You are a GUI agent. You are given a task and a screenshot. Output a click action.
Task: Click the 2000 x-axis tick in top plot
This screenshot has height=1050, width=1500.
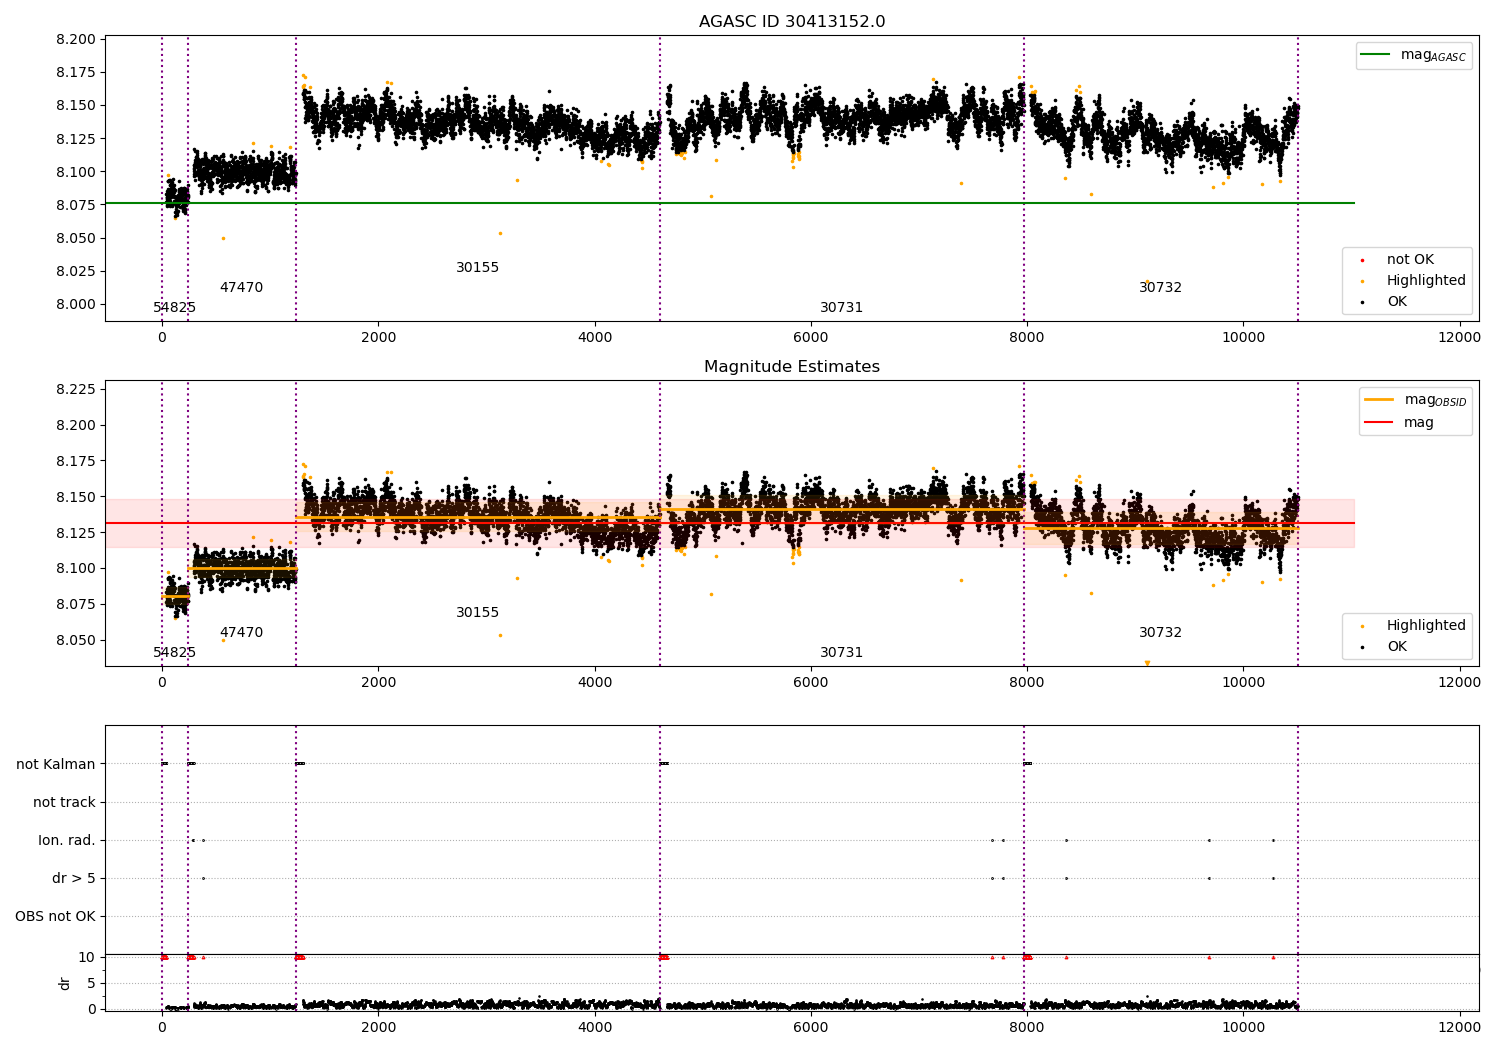coord(378,338)
